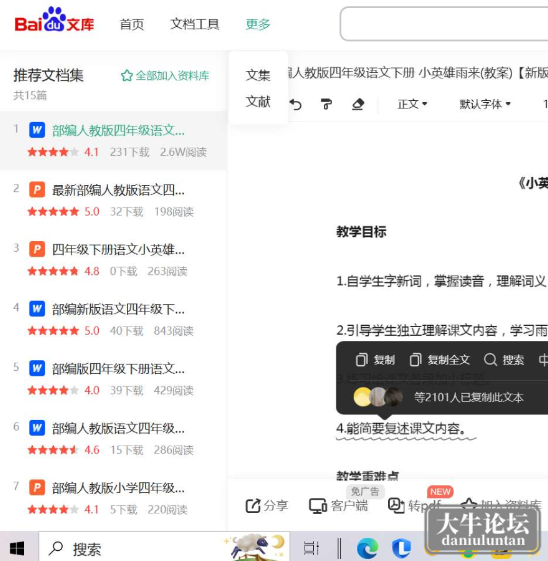Click the 客户端 monitor icon

pos(318,506)
